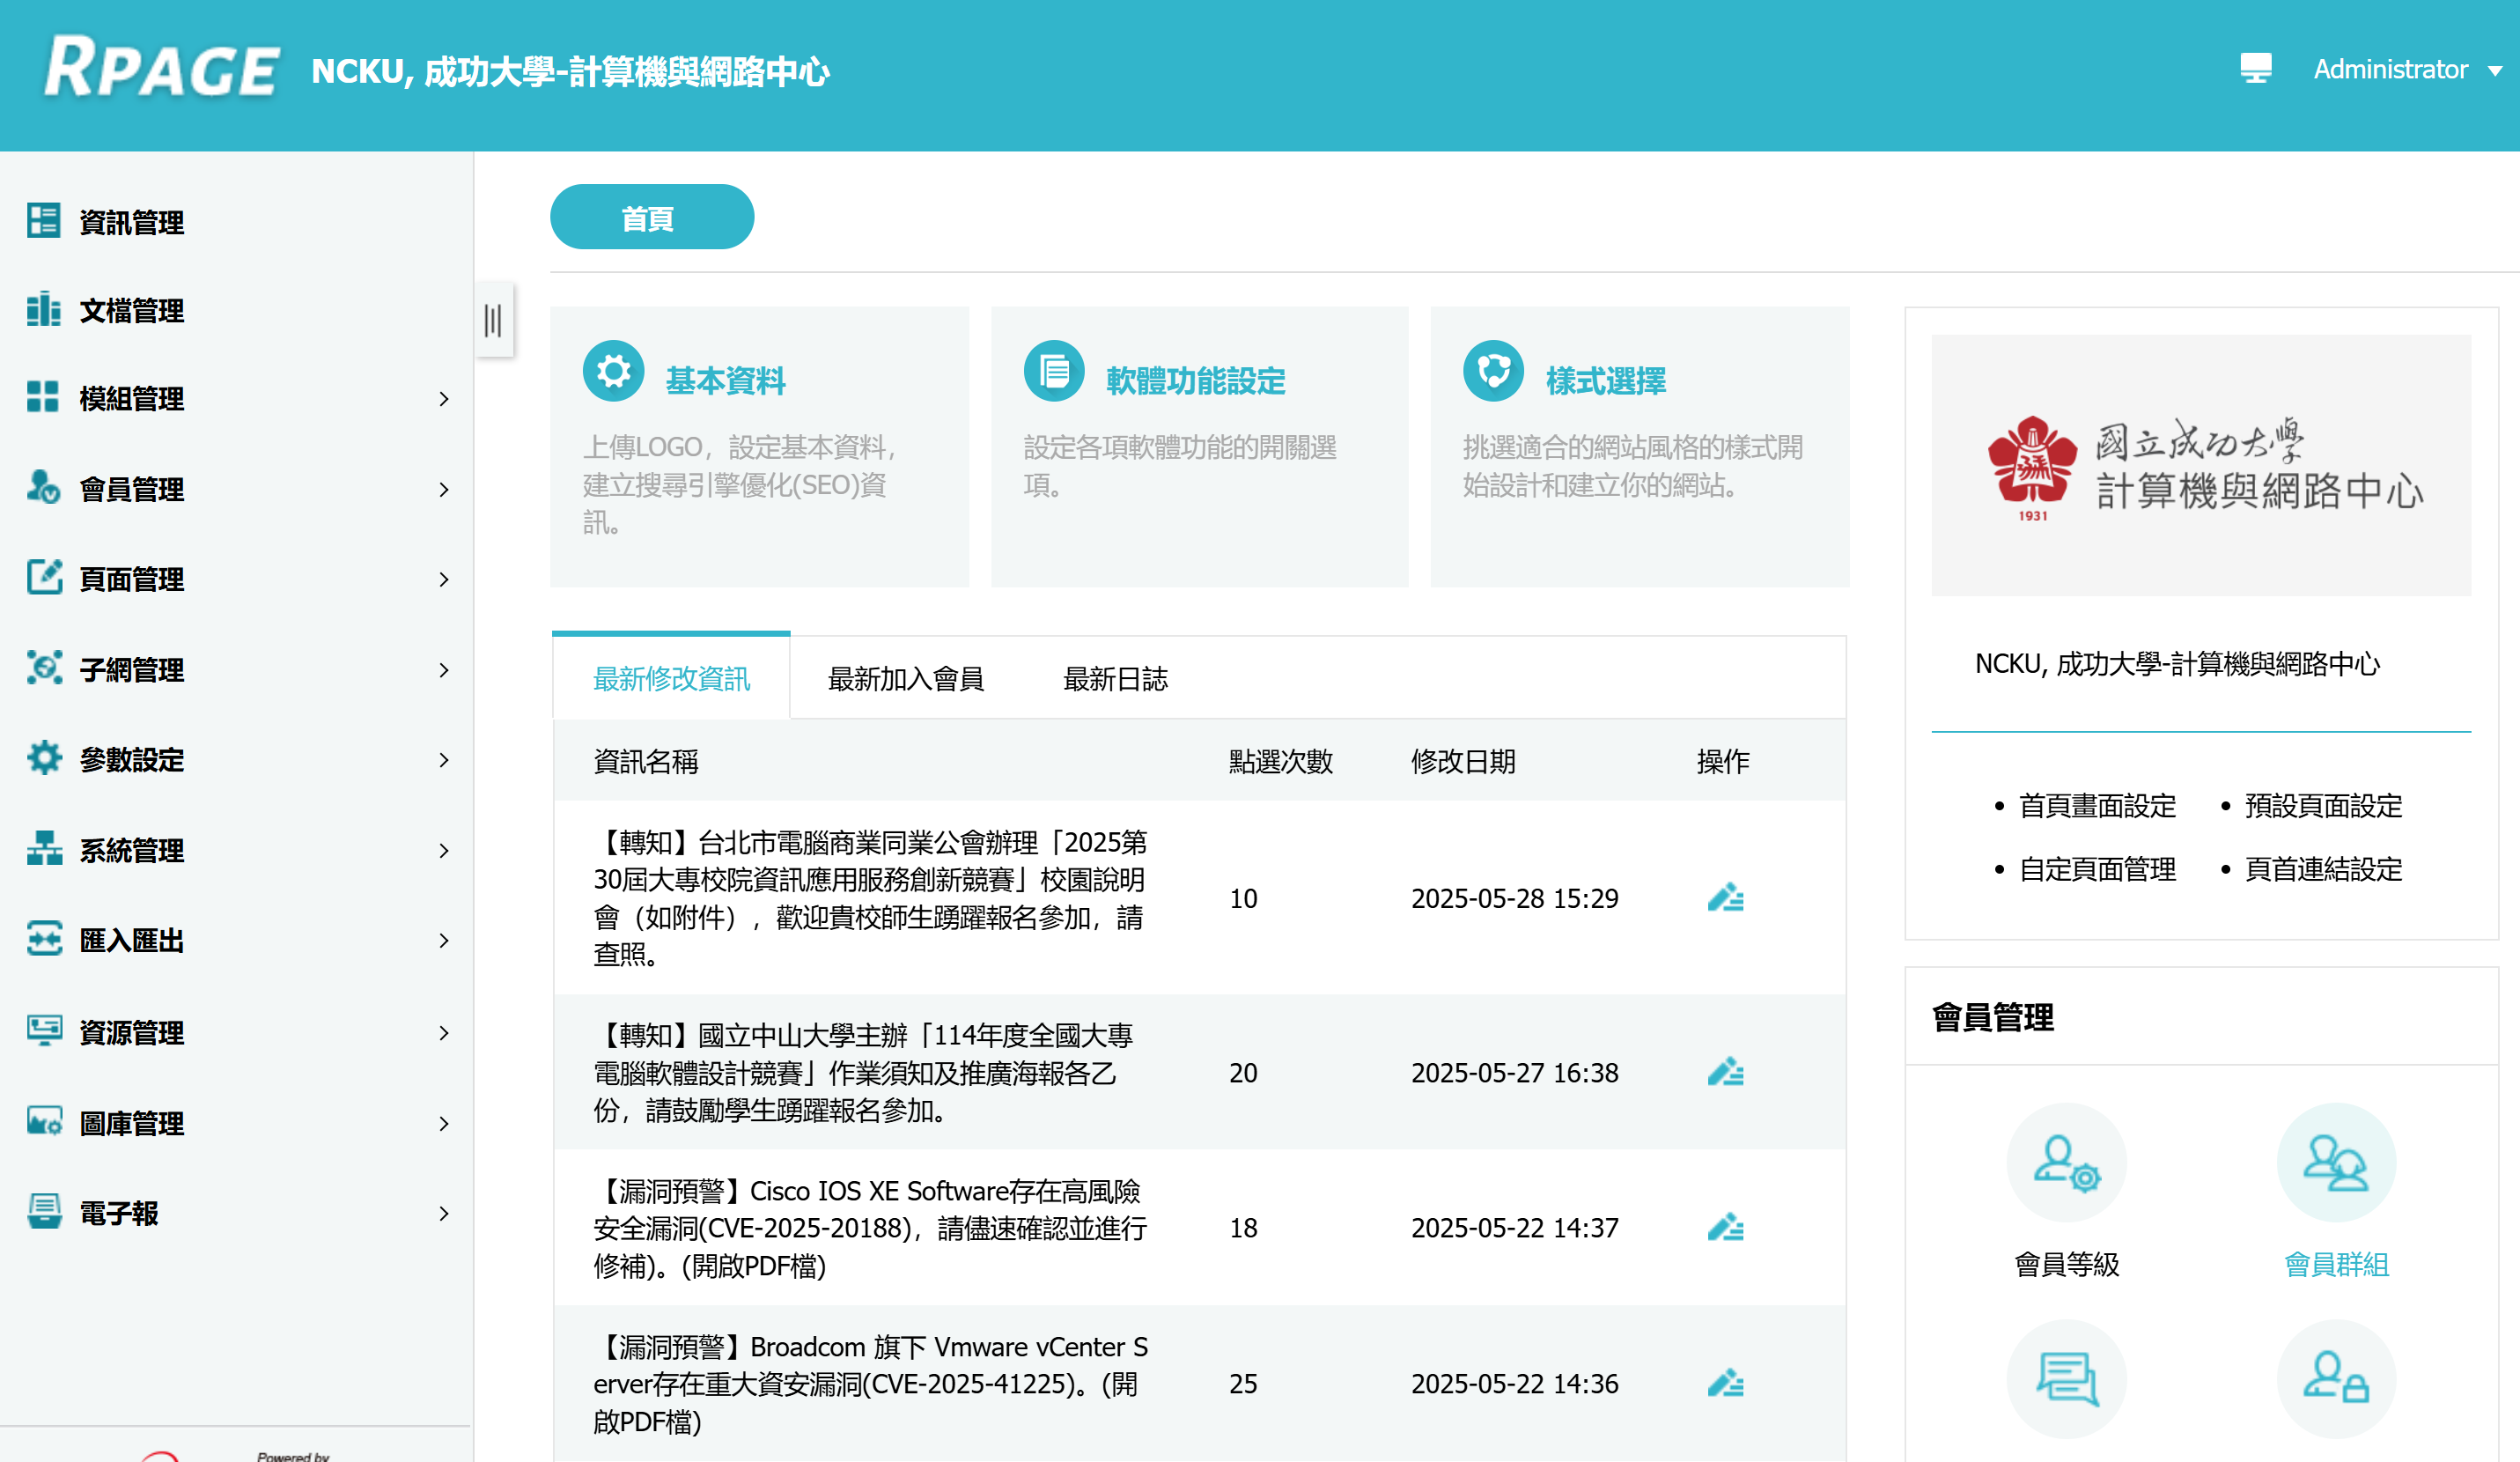Click the 資源管理 monitor icon
The image size is (2520, 1462).
click(x=43, y=1030)
